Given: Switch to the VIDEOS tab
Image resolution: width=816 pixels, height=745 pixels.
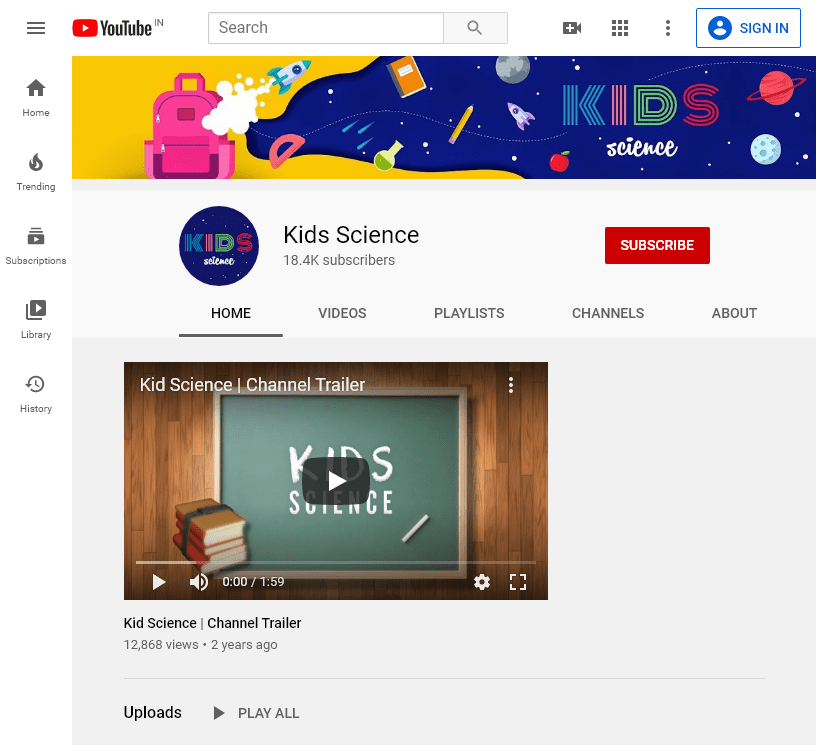Looking at the screenshot, I should point(342,313).
